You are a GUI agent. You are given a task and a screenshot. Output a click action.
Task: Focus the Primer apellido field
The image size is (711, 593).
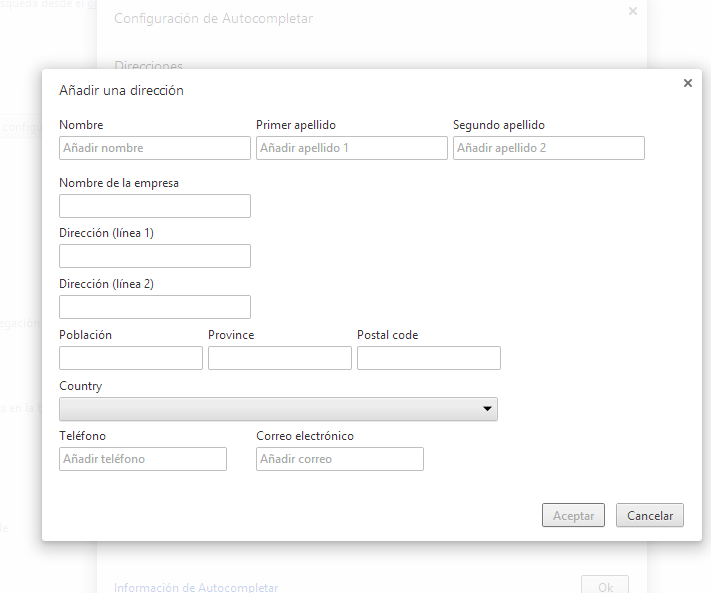[351, 148]
